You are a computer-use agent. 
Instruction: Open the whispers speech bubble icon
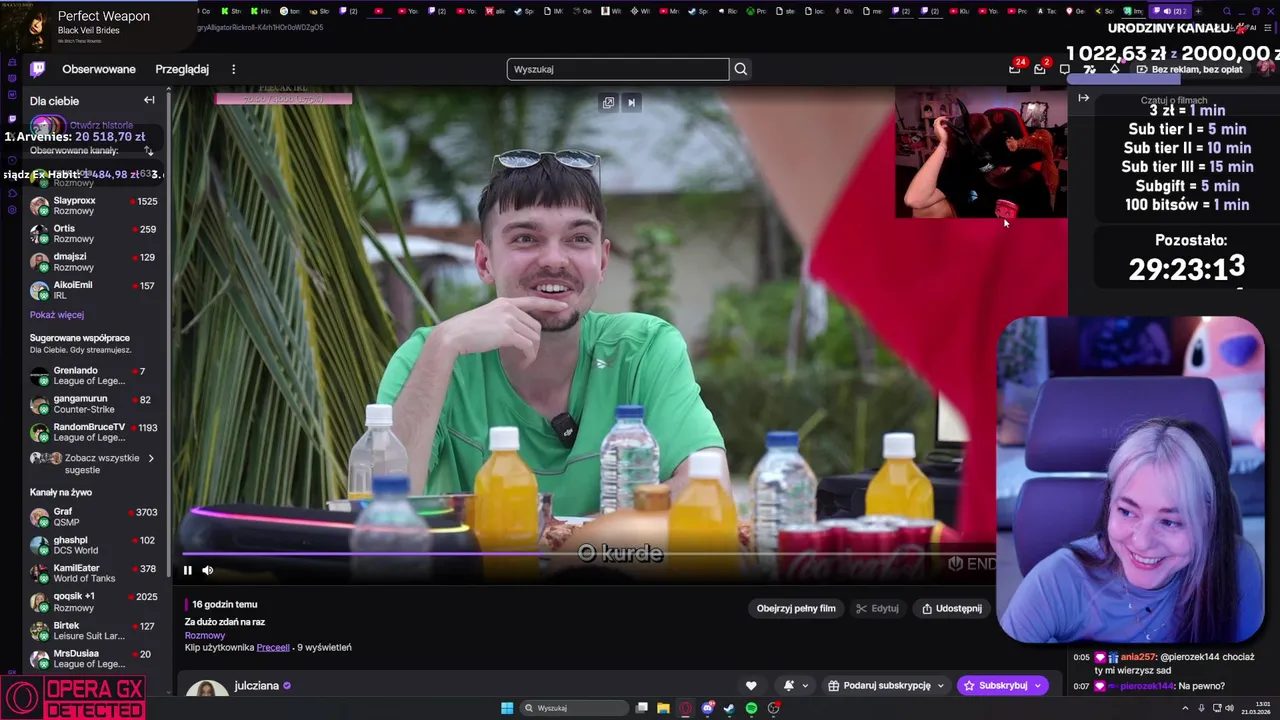(1065, 69)
